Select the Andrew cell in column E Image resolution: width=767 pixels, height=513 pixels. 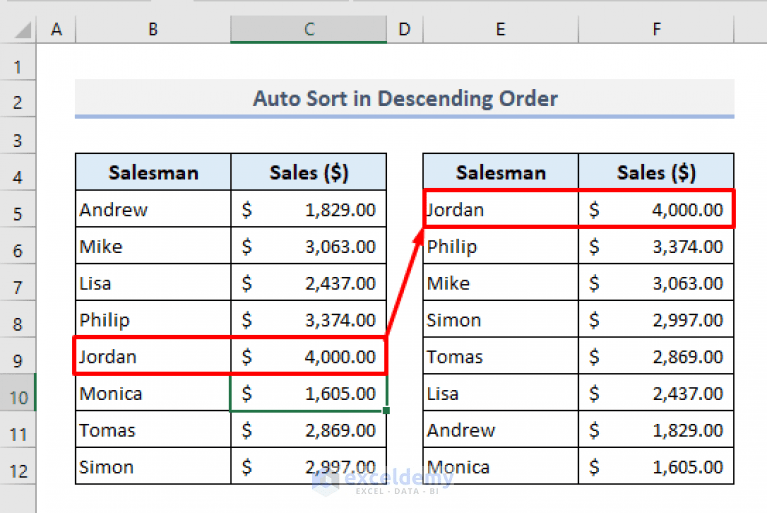pos(500,430)
